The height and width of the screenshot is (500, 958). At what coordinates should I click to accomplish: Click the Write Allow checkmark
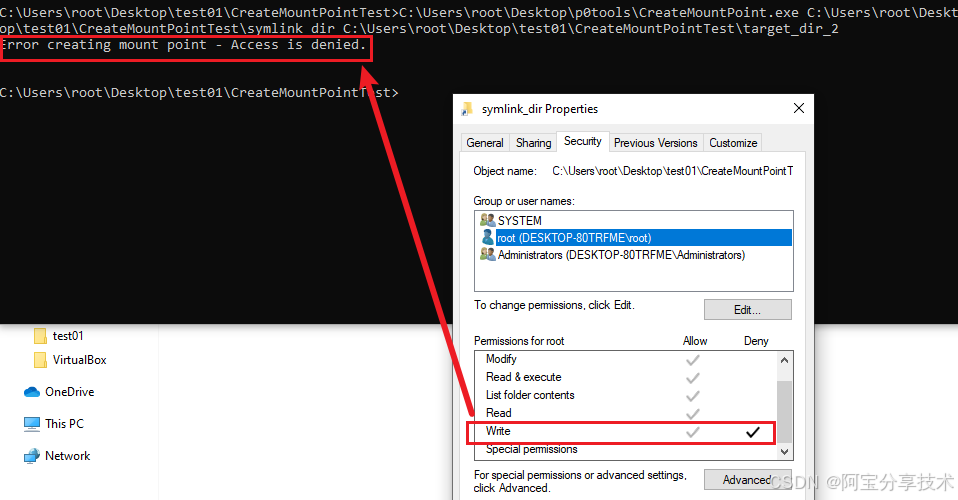pos(692,432)
